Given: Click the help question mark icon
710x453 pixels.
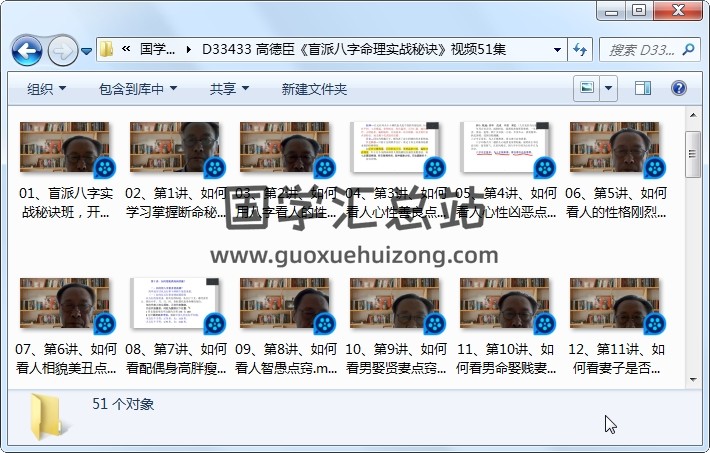Looking at the screenshot, I should click(x=678, y=88).
